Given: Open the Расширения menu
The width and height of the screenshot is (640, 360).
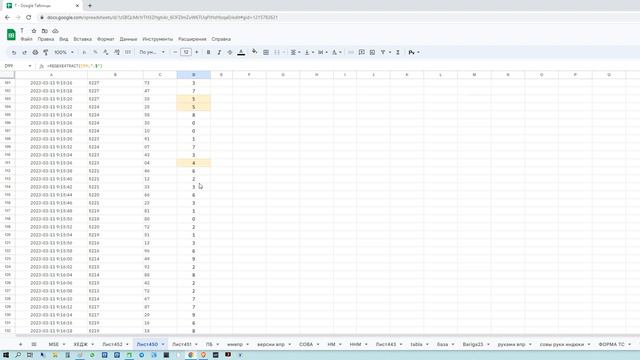Looking at the screenshot, I should tap(192, 39).
